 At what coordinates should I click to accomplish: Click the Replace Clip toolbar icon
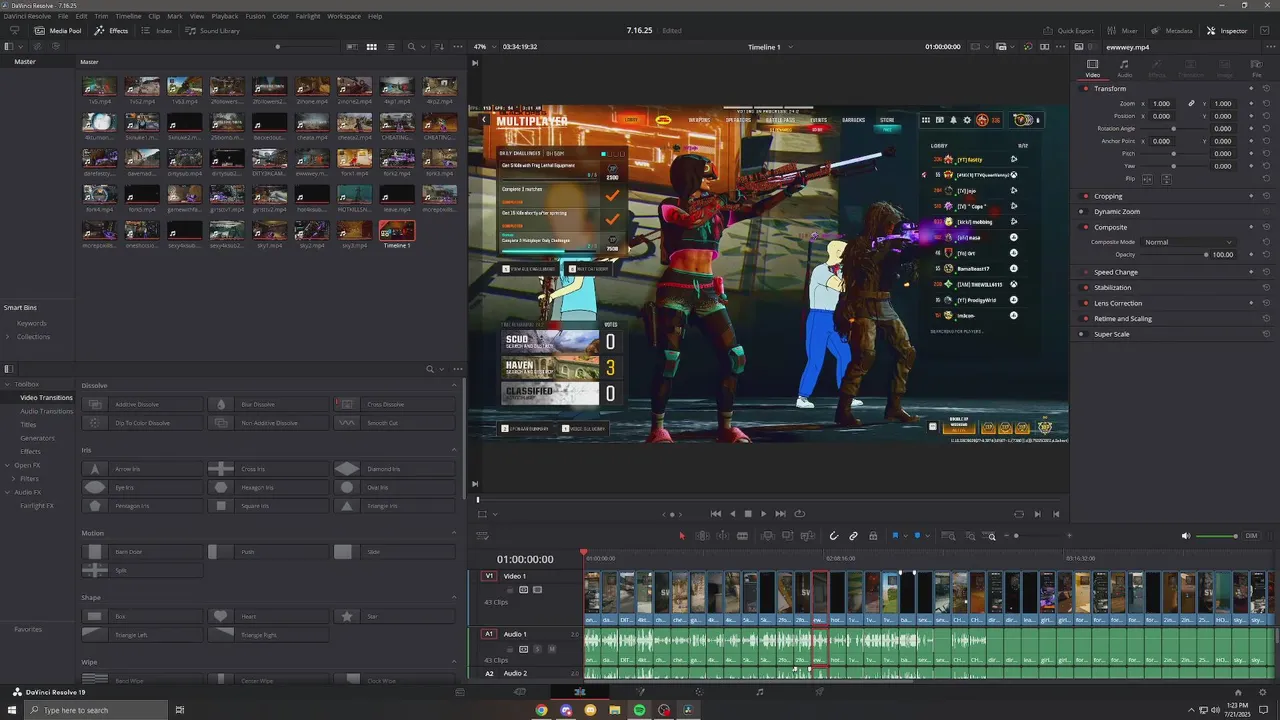click(x=806, y=536)
